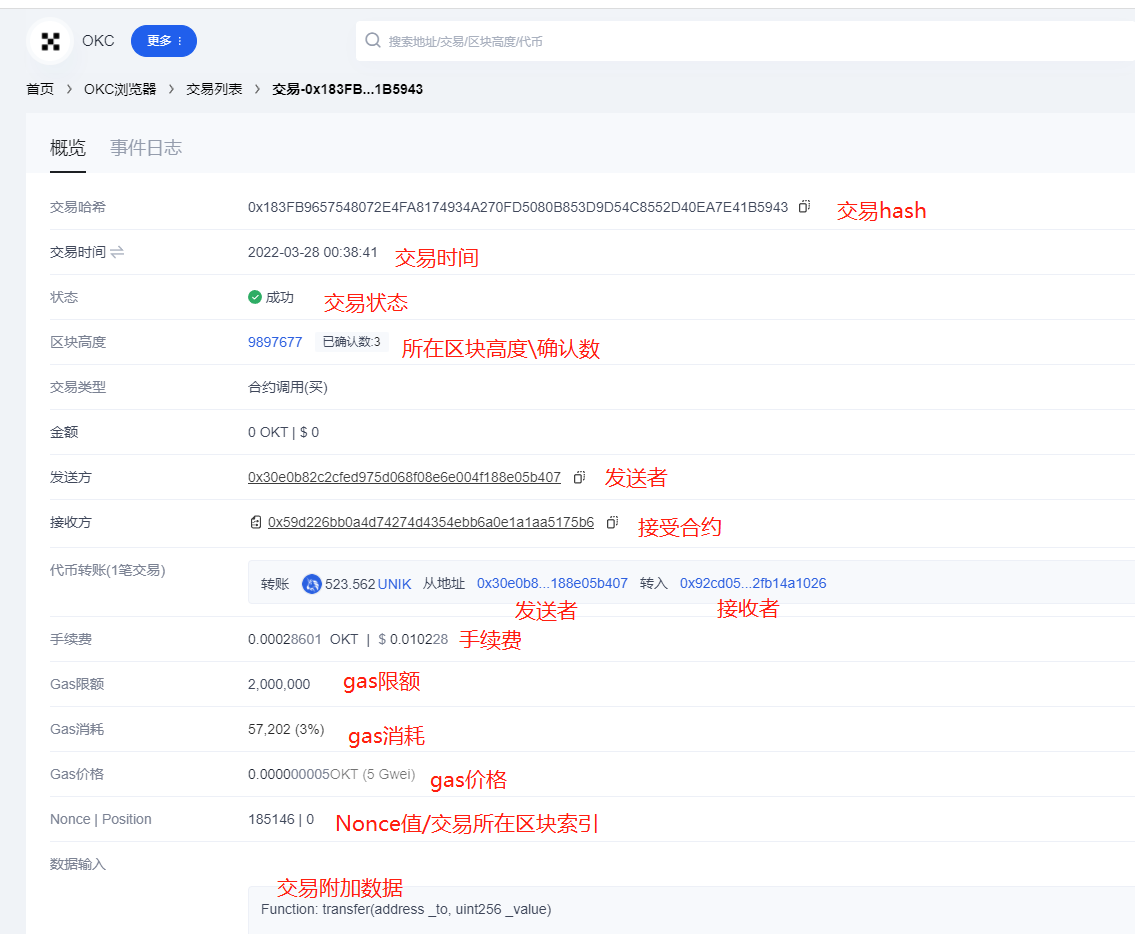Switch to the 事件日志 tab
This screenshot has height=934, width=1135.
[145, 147]
